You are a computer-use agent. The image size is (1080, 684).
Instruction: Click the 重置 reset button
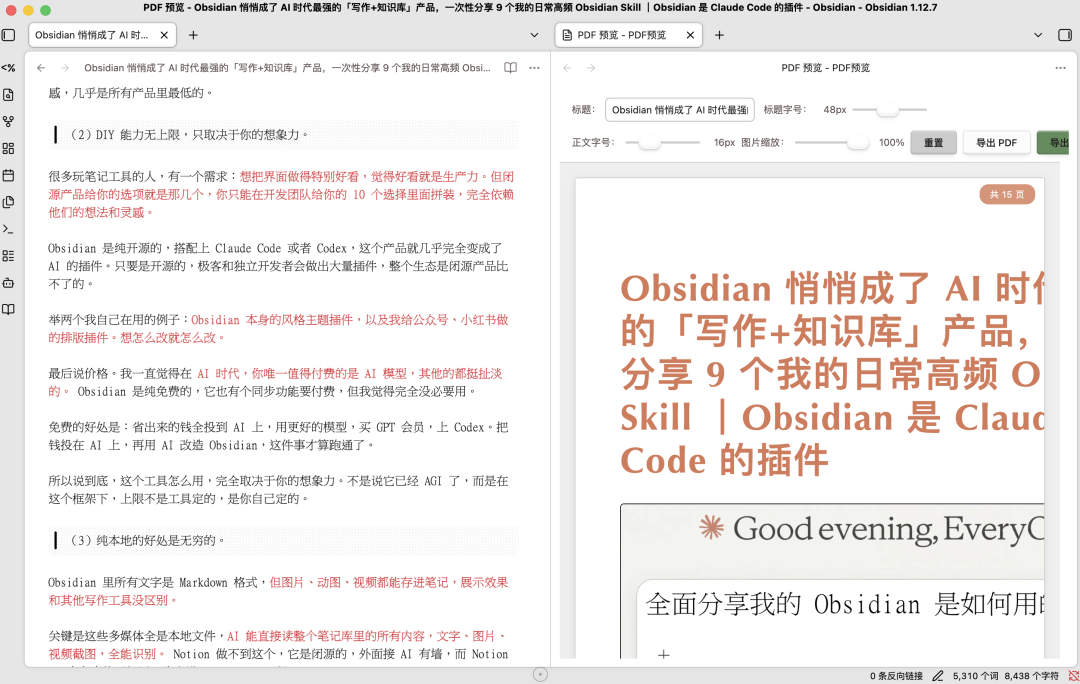click(933, 143)
